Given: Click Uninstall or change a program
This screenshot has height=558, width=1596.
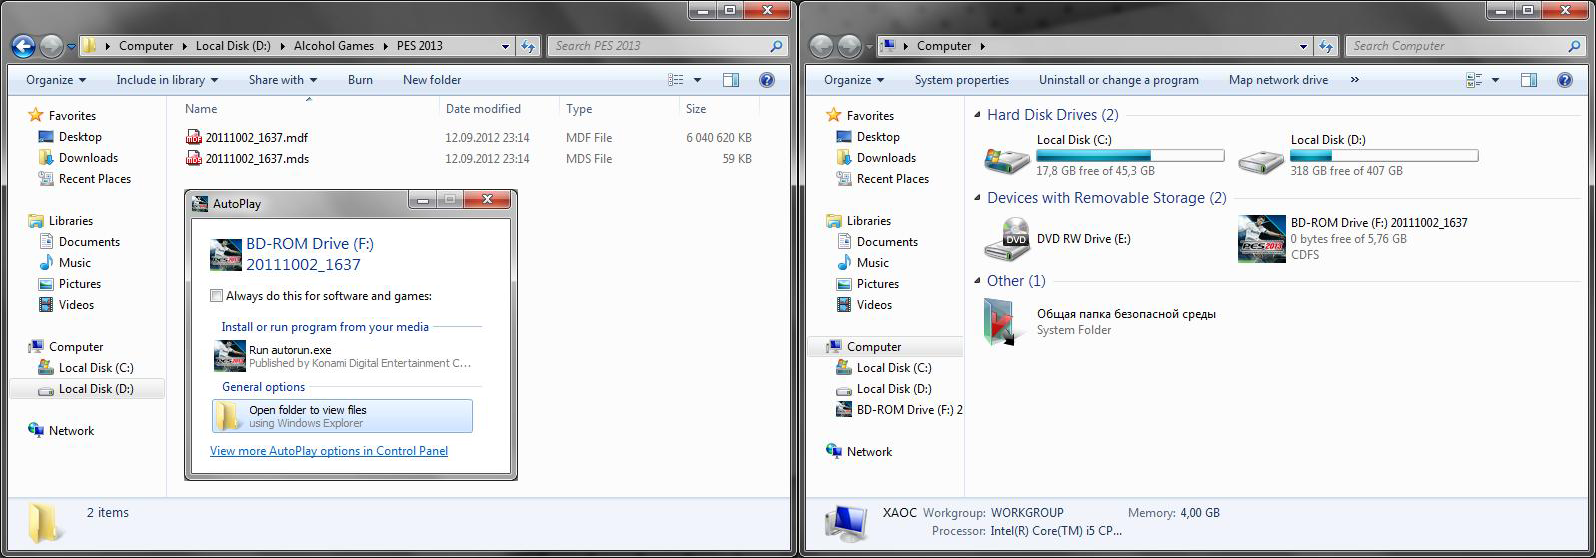Looking at the screenshot, I should (1118, 80).
